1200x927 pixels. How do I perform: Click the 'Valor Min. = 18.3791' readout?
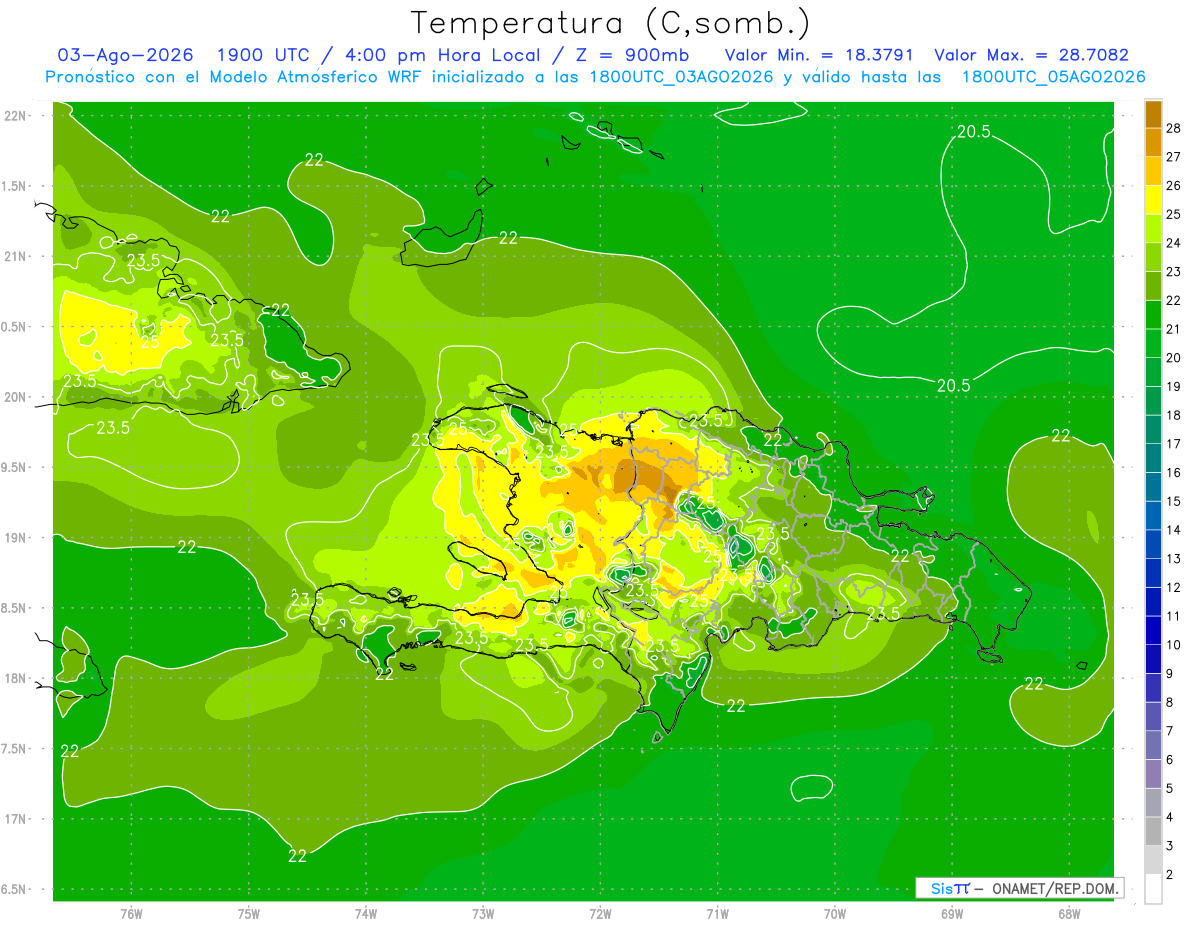pos(819,55)
